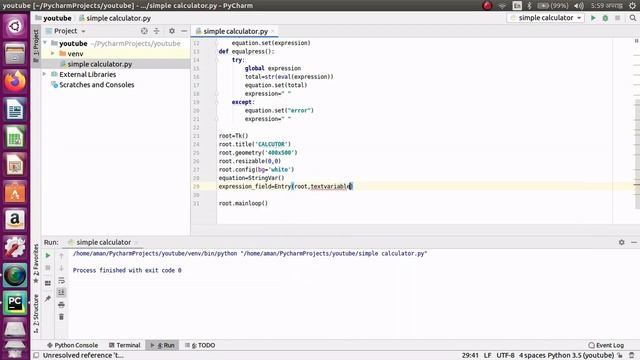Expand the venv folder
Viewport: 640px width, 360px height.
coord(53,53)
